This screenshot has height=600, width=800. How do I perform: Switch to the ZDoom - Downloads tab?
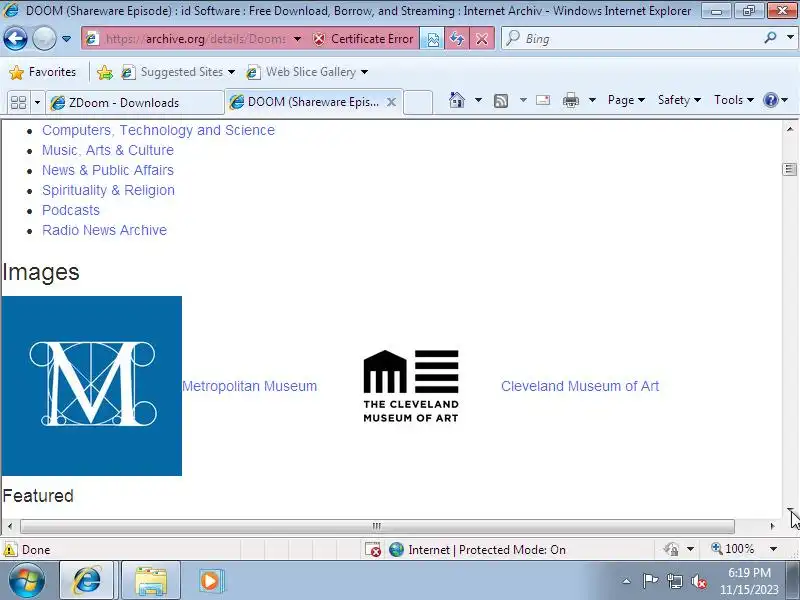tap(135, 103)
